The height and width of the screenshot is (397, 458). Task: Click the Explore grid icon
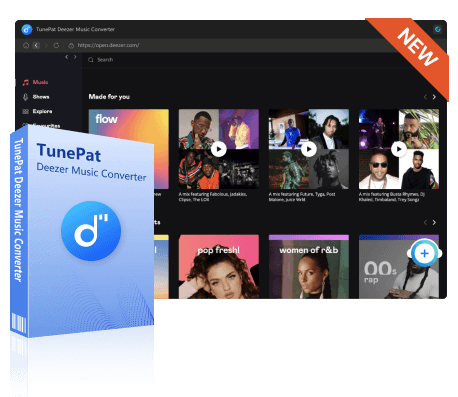[x=25, y=111]
